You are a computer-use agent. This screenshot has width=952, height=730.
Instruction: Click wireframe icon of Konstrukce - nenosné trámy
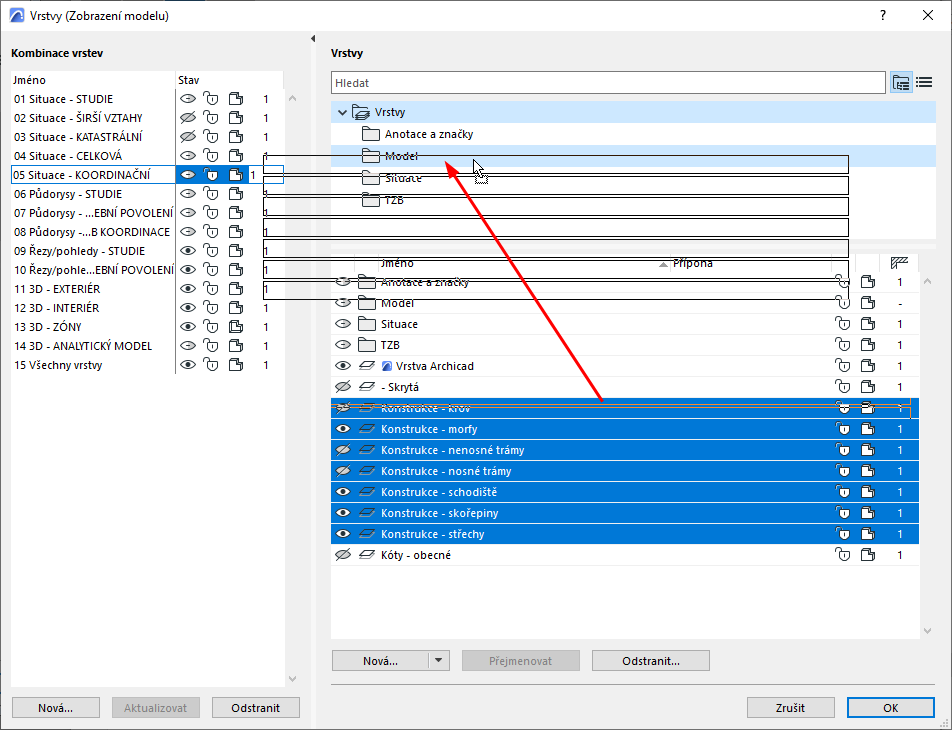click(868, 450)
